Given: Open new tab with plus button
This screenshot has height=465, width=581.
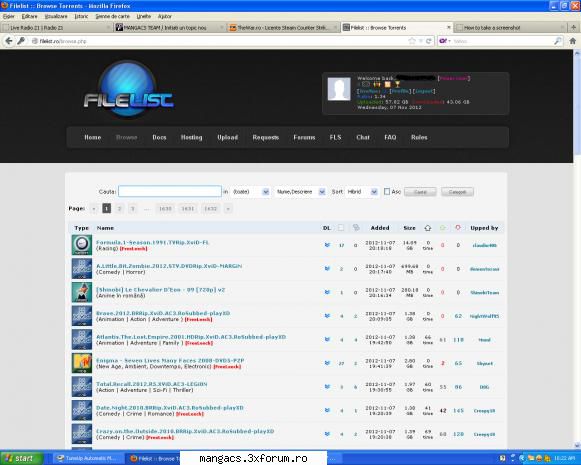Looking at the screenshot, I should (574, 27).
